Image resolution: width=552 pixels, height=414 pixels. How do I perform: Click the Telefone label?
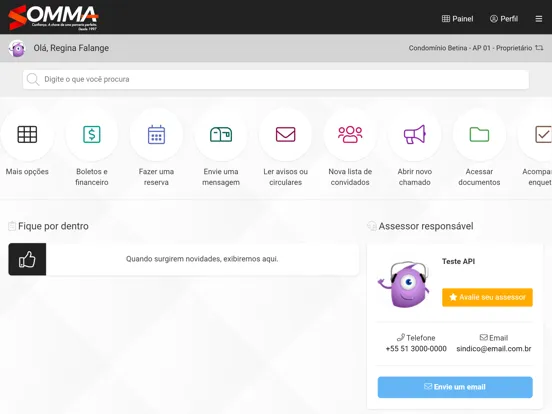tap(421, 338)
